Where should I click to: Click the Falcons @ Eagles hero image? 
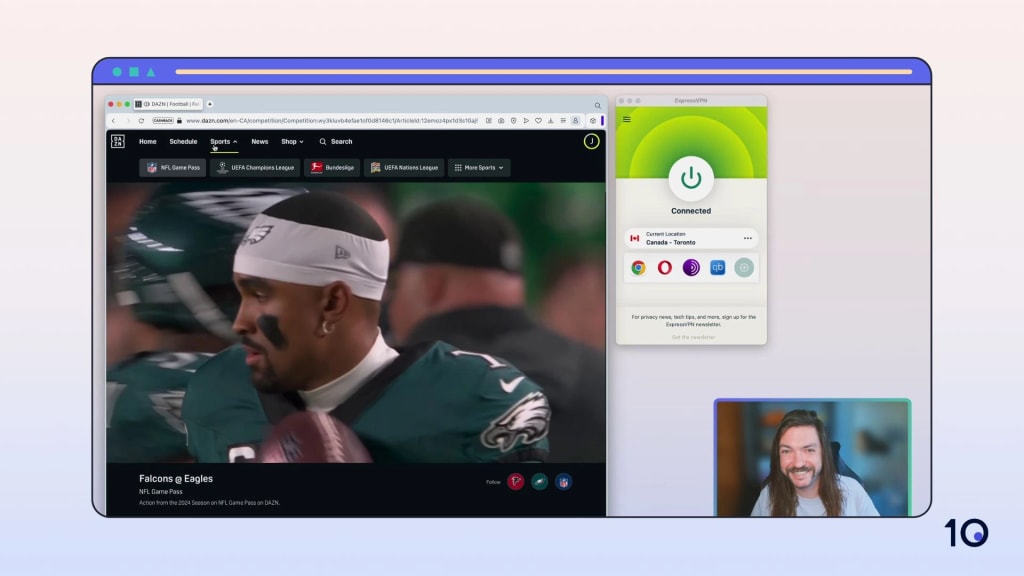tap(356, 323)
